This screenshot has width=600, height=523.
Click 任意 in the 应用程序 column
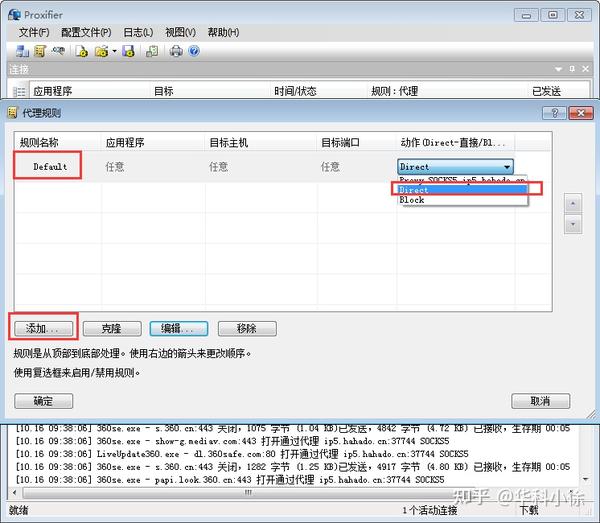[115, 167]
